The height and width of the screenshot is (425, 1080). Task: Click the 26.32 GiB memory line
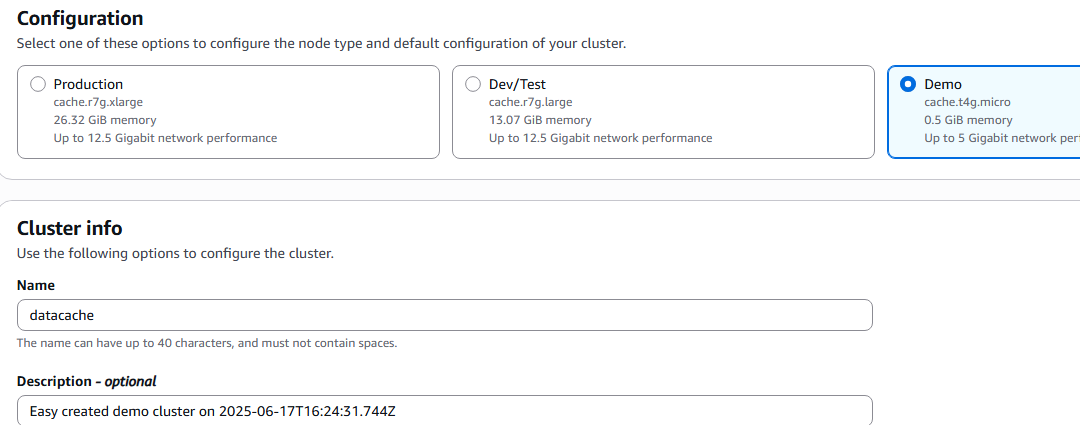click(x=105, y=120)
